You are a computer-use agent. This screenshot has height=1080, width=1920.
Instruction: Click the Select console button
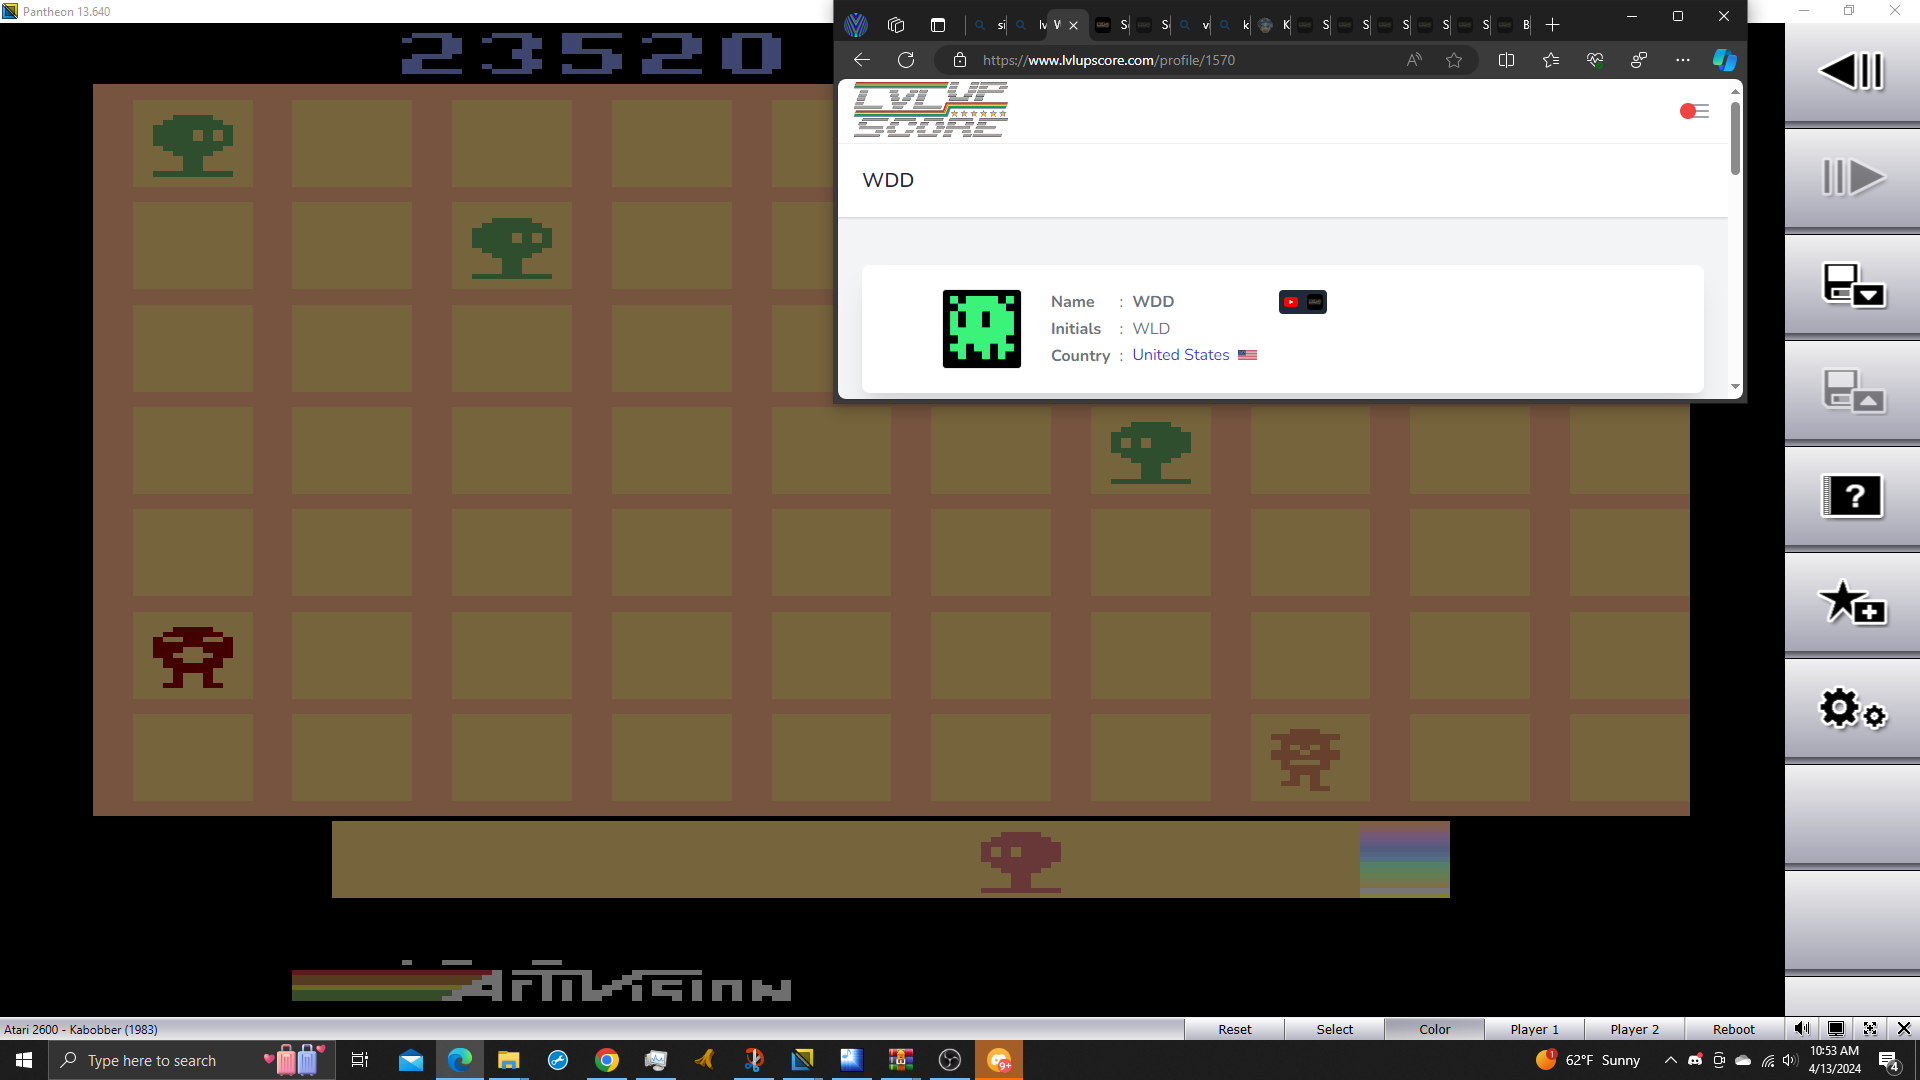point(1334,1029)
